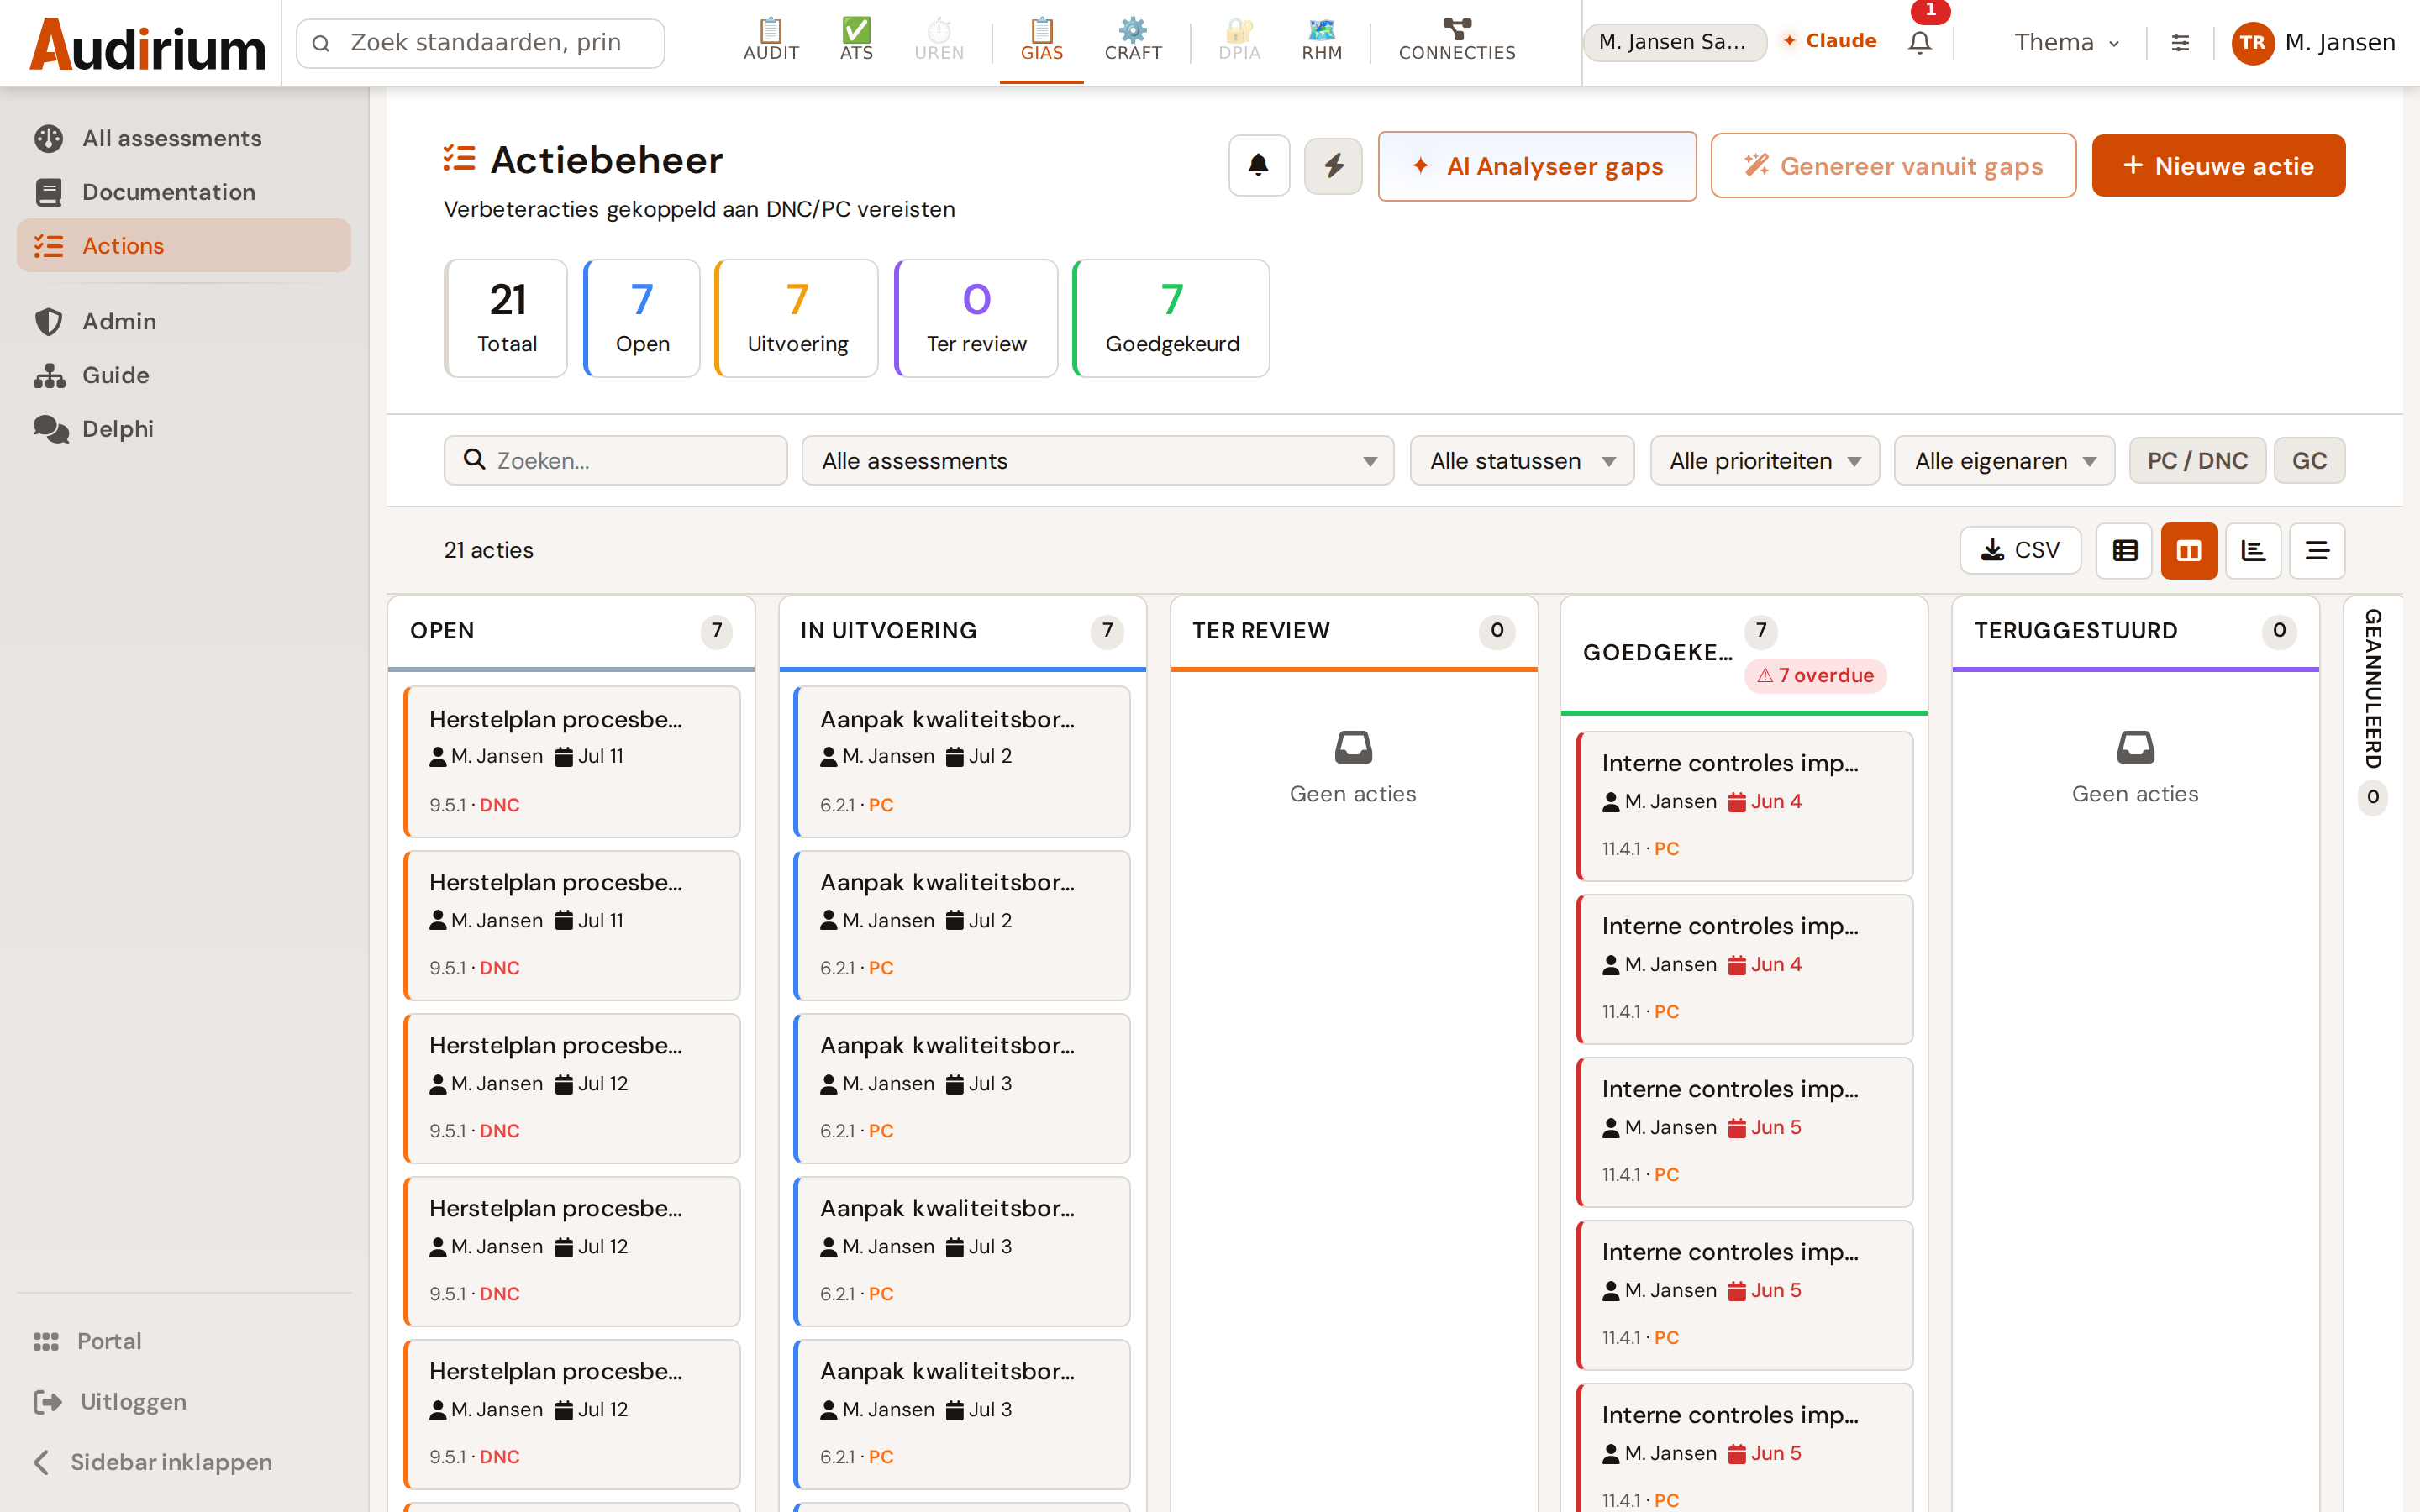
Task: Open Alle statussen dropdown filter
Action: click(1521, 460)
